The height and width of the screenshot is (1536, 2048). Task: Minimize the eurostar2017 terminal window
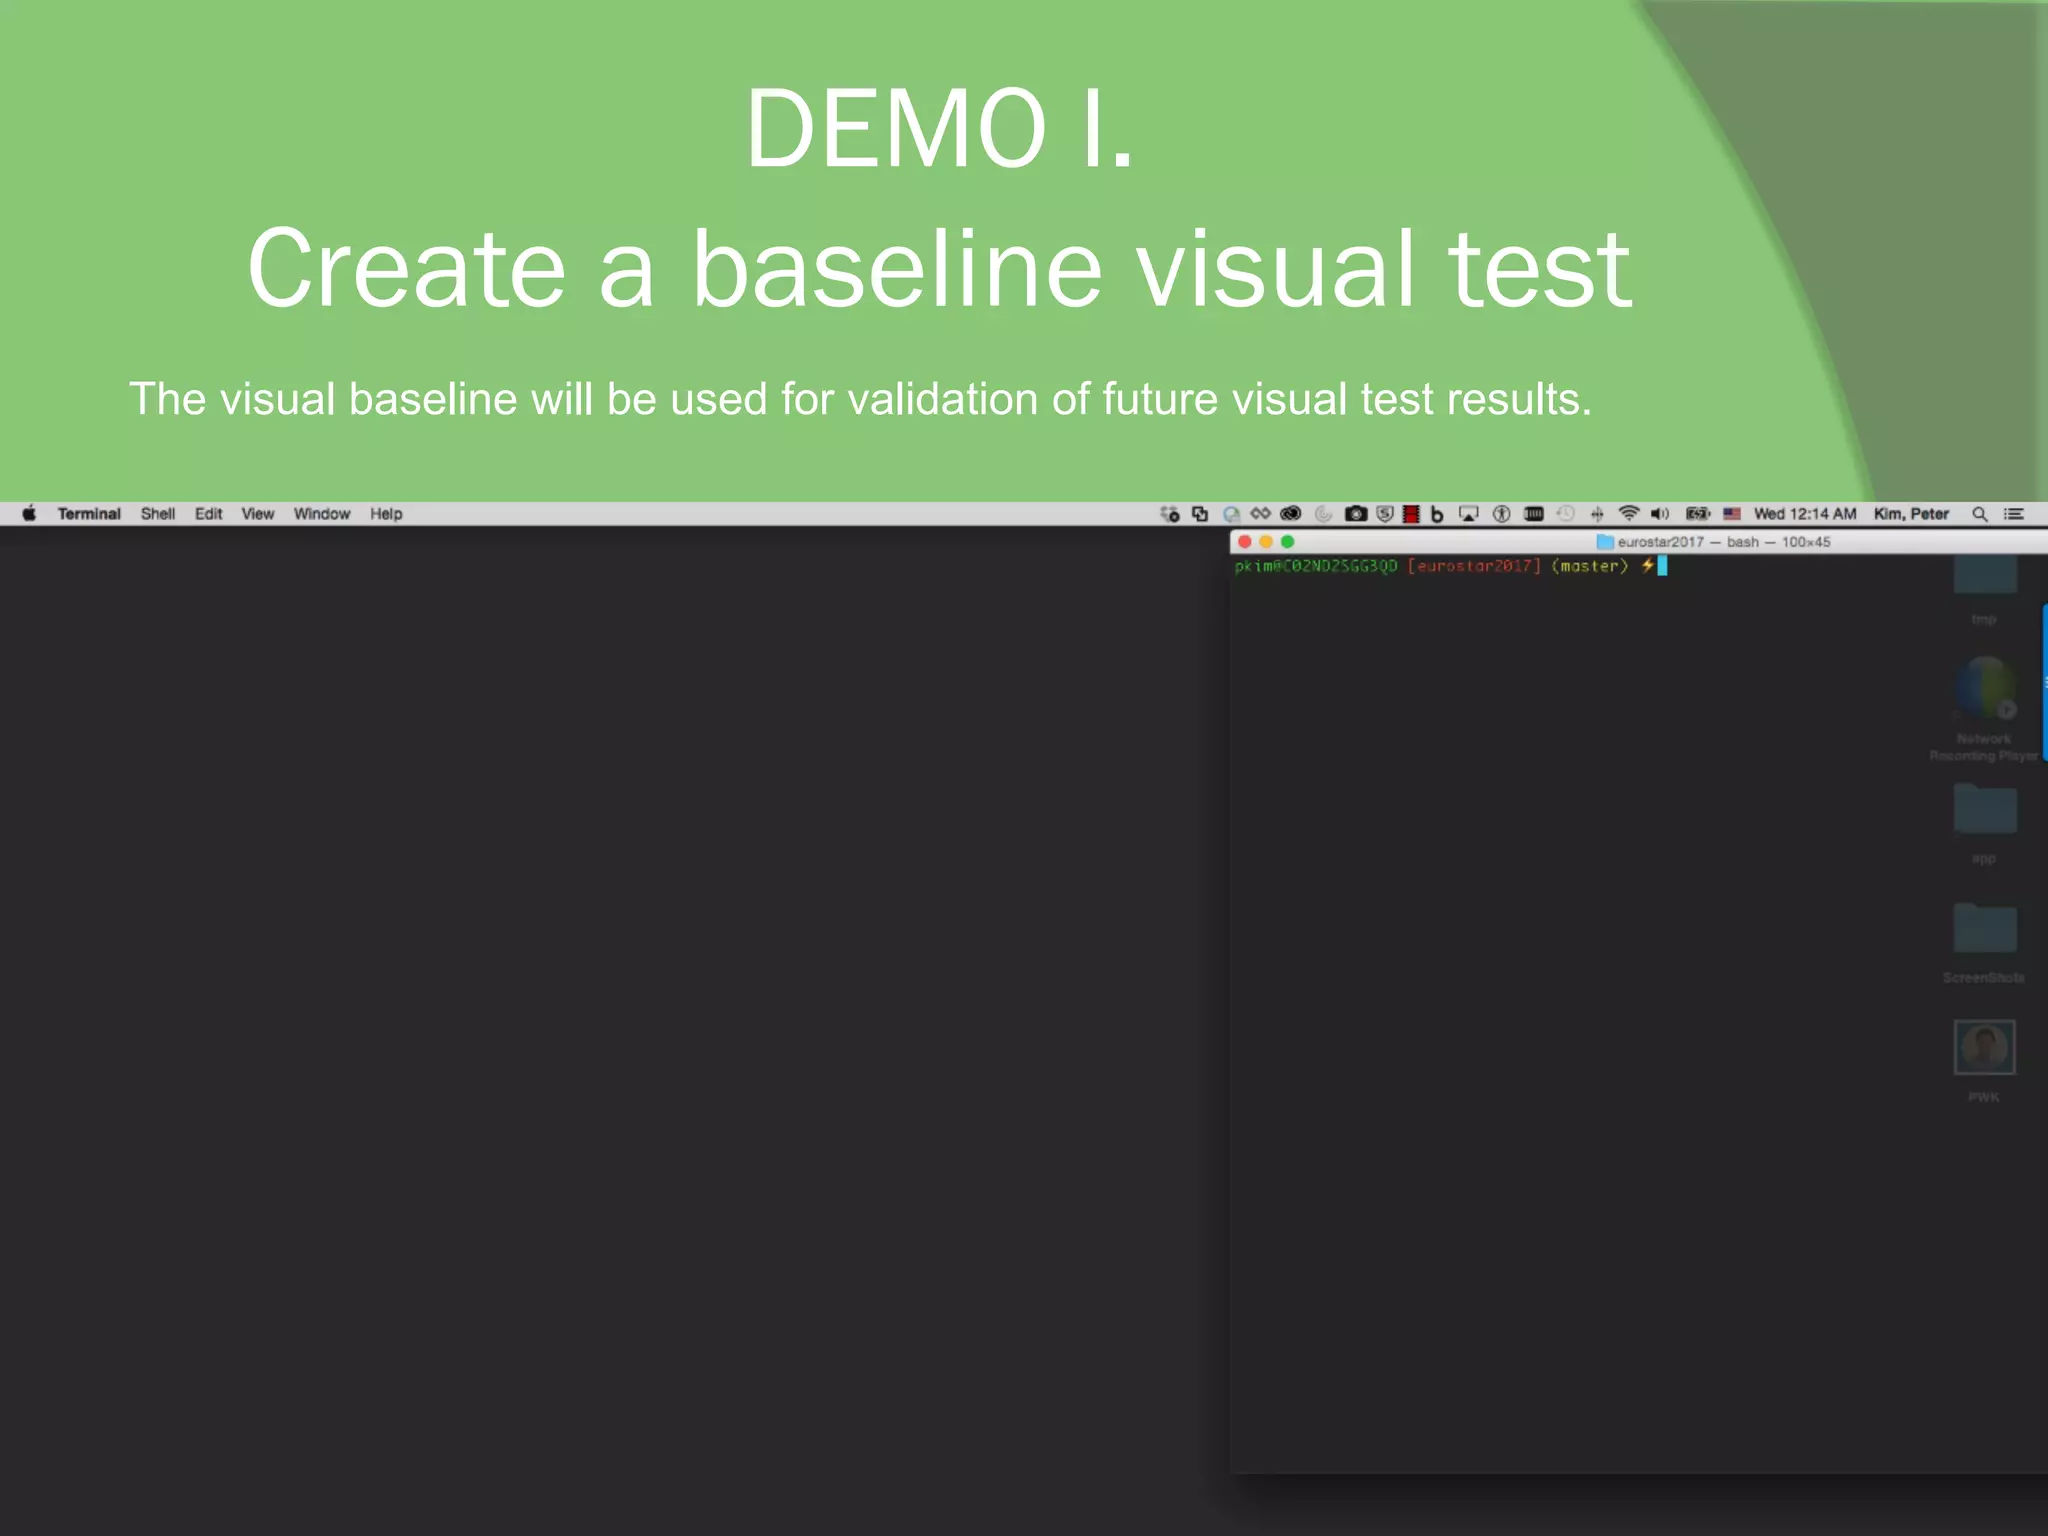tap(1266, 541)
